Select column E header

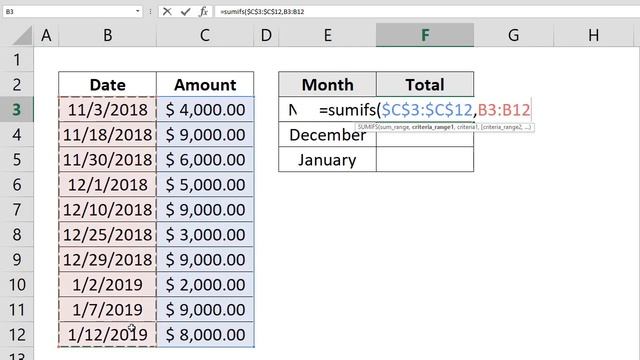tap(327, 35)
